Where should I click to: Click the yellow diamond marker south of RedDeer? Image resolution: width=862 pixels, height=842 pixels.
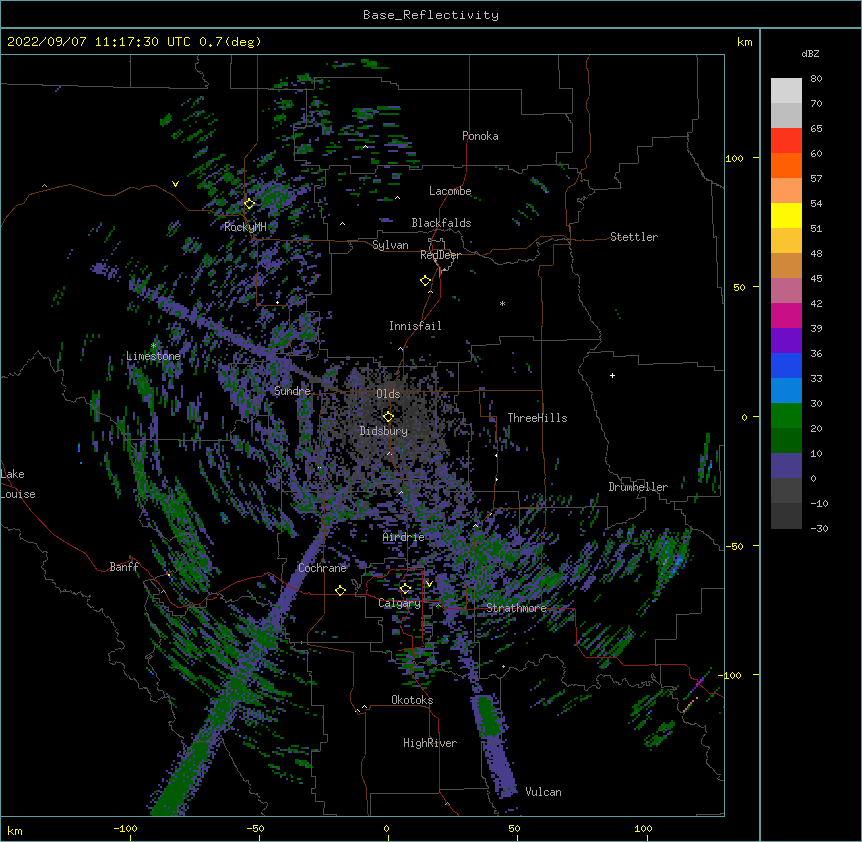[425, 280]
